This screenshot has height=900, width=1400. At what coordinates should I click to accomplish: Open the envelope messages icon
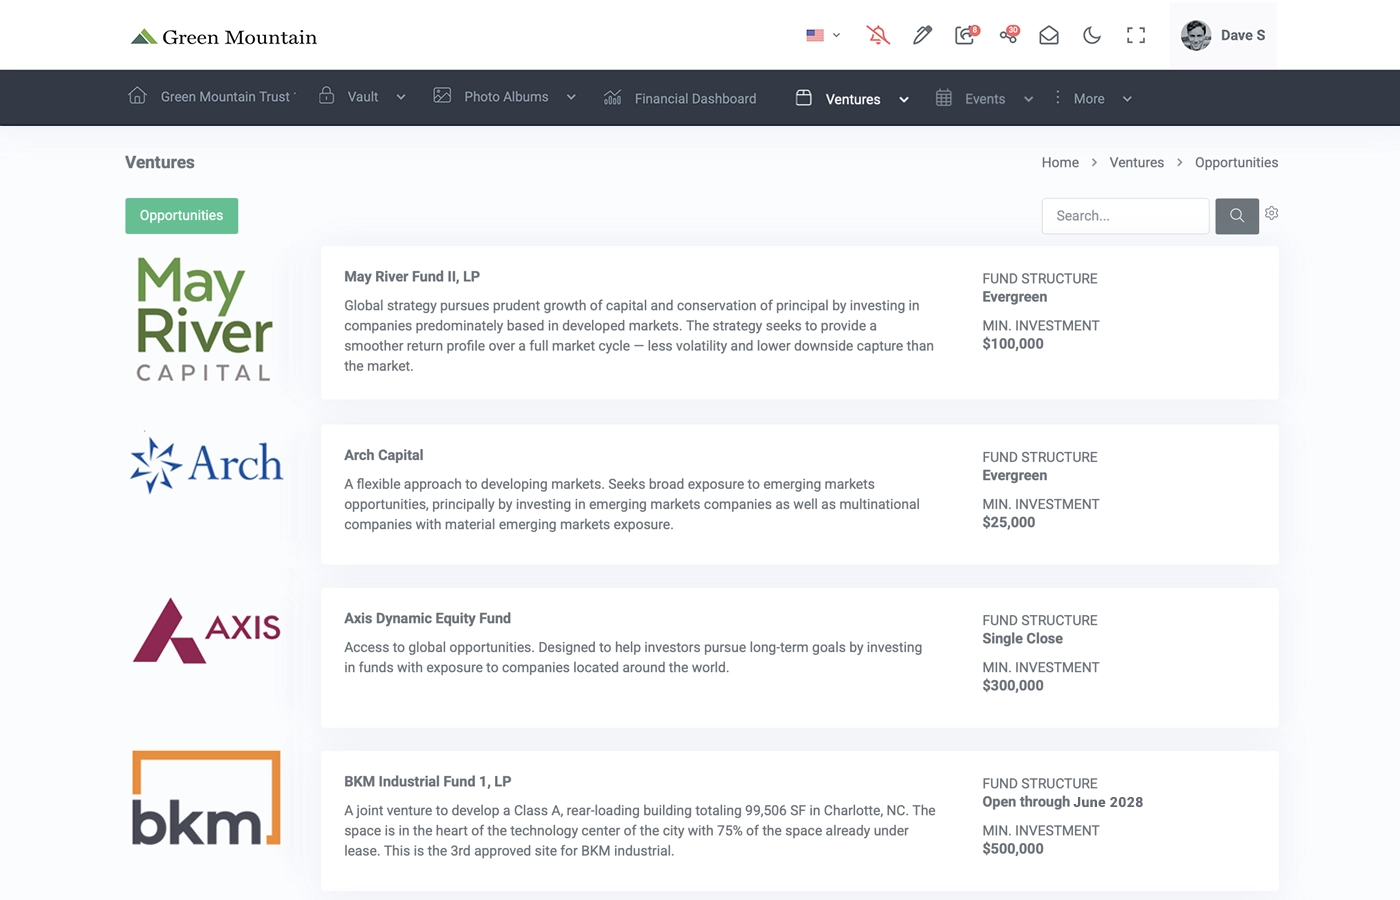tap(1049, 35)
